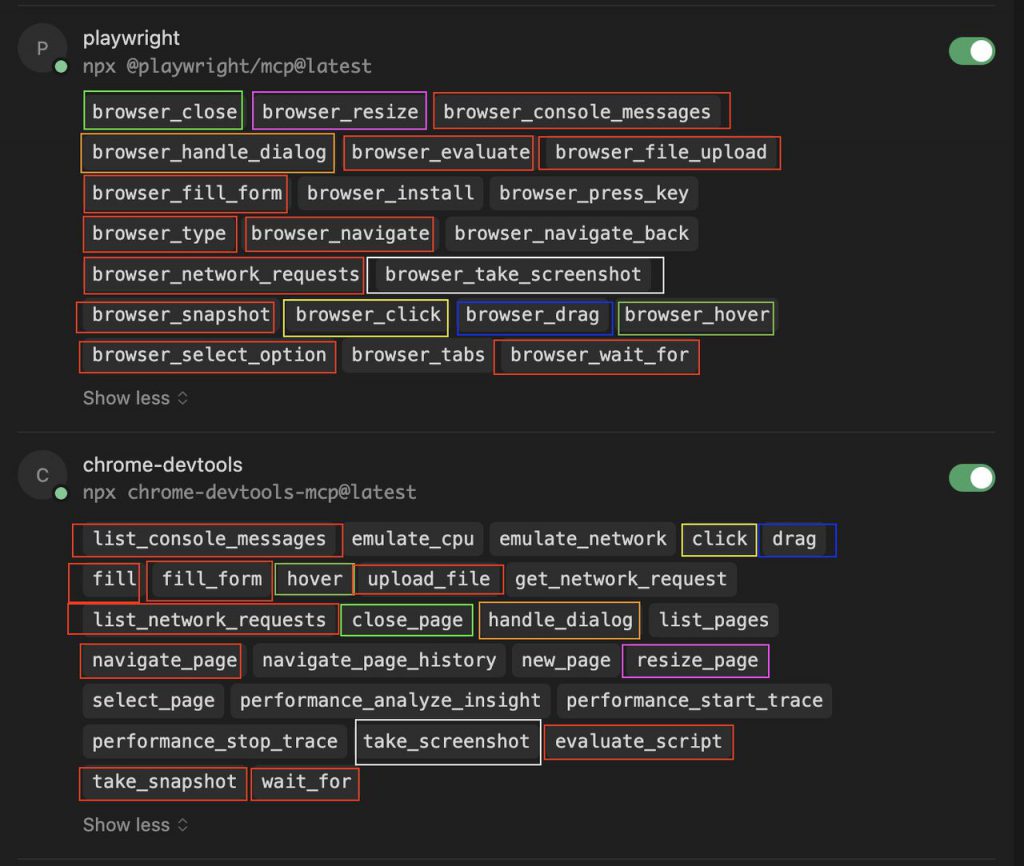Select the browser_handle_dialog tool
This screenshot has width=1024, height=866.
pos(208,152)
